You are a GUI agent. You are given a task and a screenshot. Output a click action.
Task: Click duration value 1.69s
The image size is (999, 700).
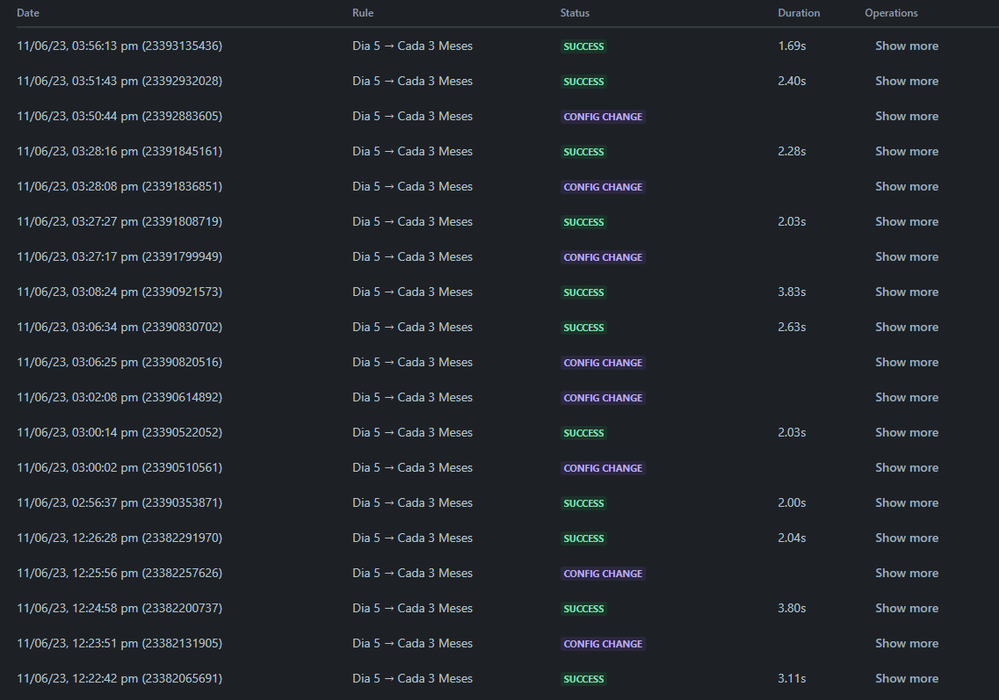(x=791, y=46)
